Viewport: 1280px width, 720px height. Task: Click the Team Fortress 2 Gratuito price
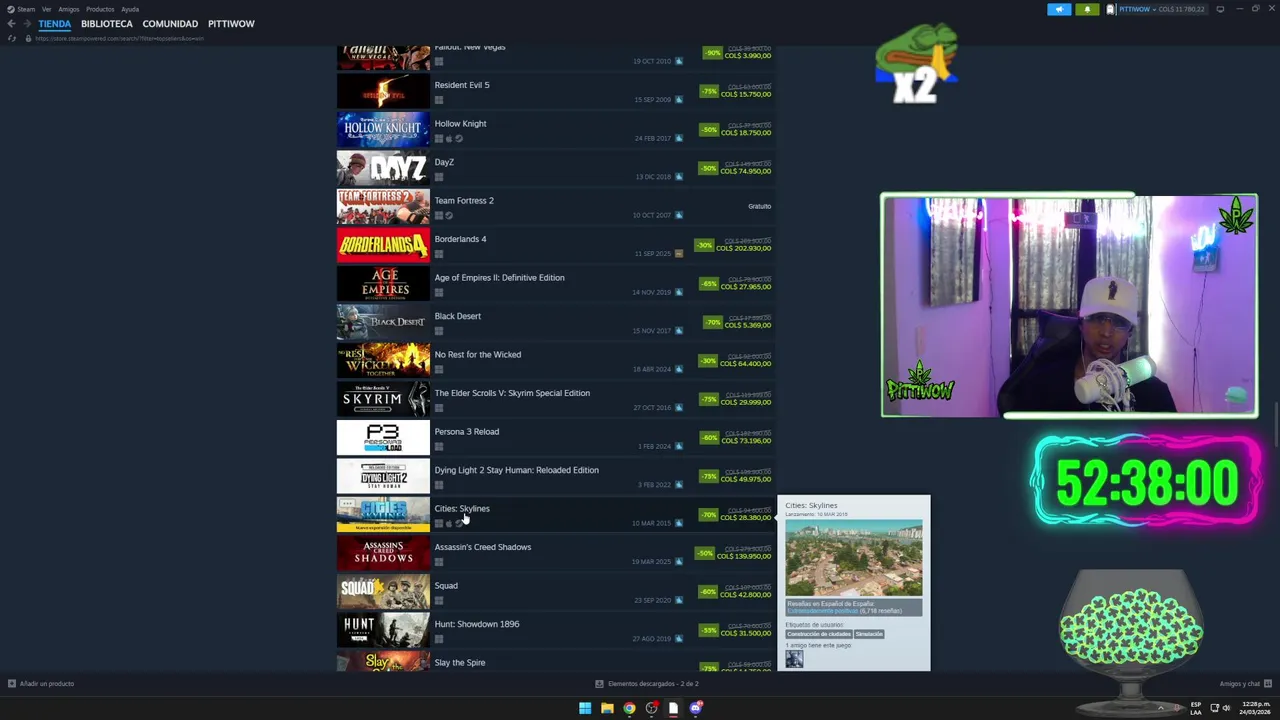point(759,206)
